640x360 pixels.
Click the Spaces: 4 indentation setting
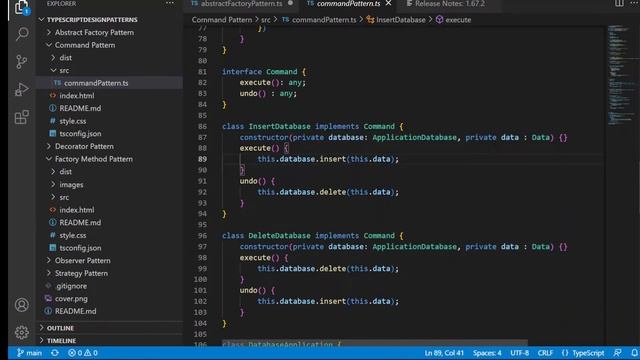click(x=487, y=353)
